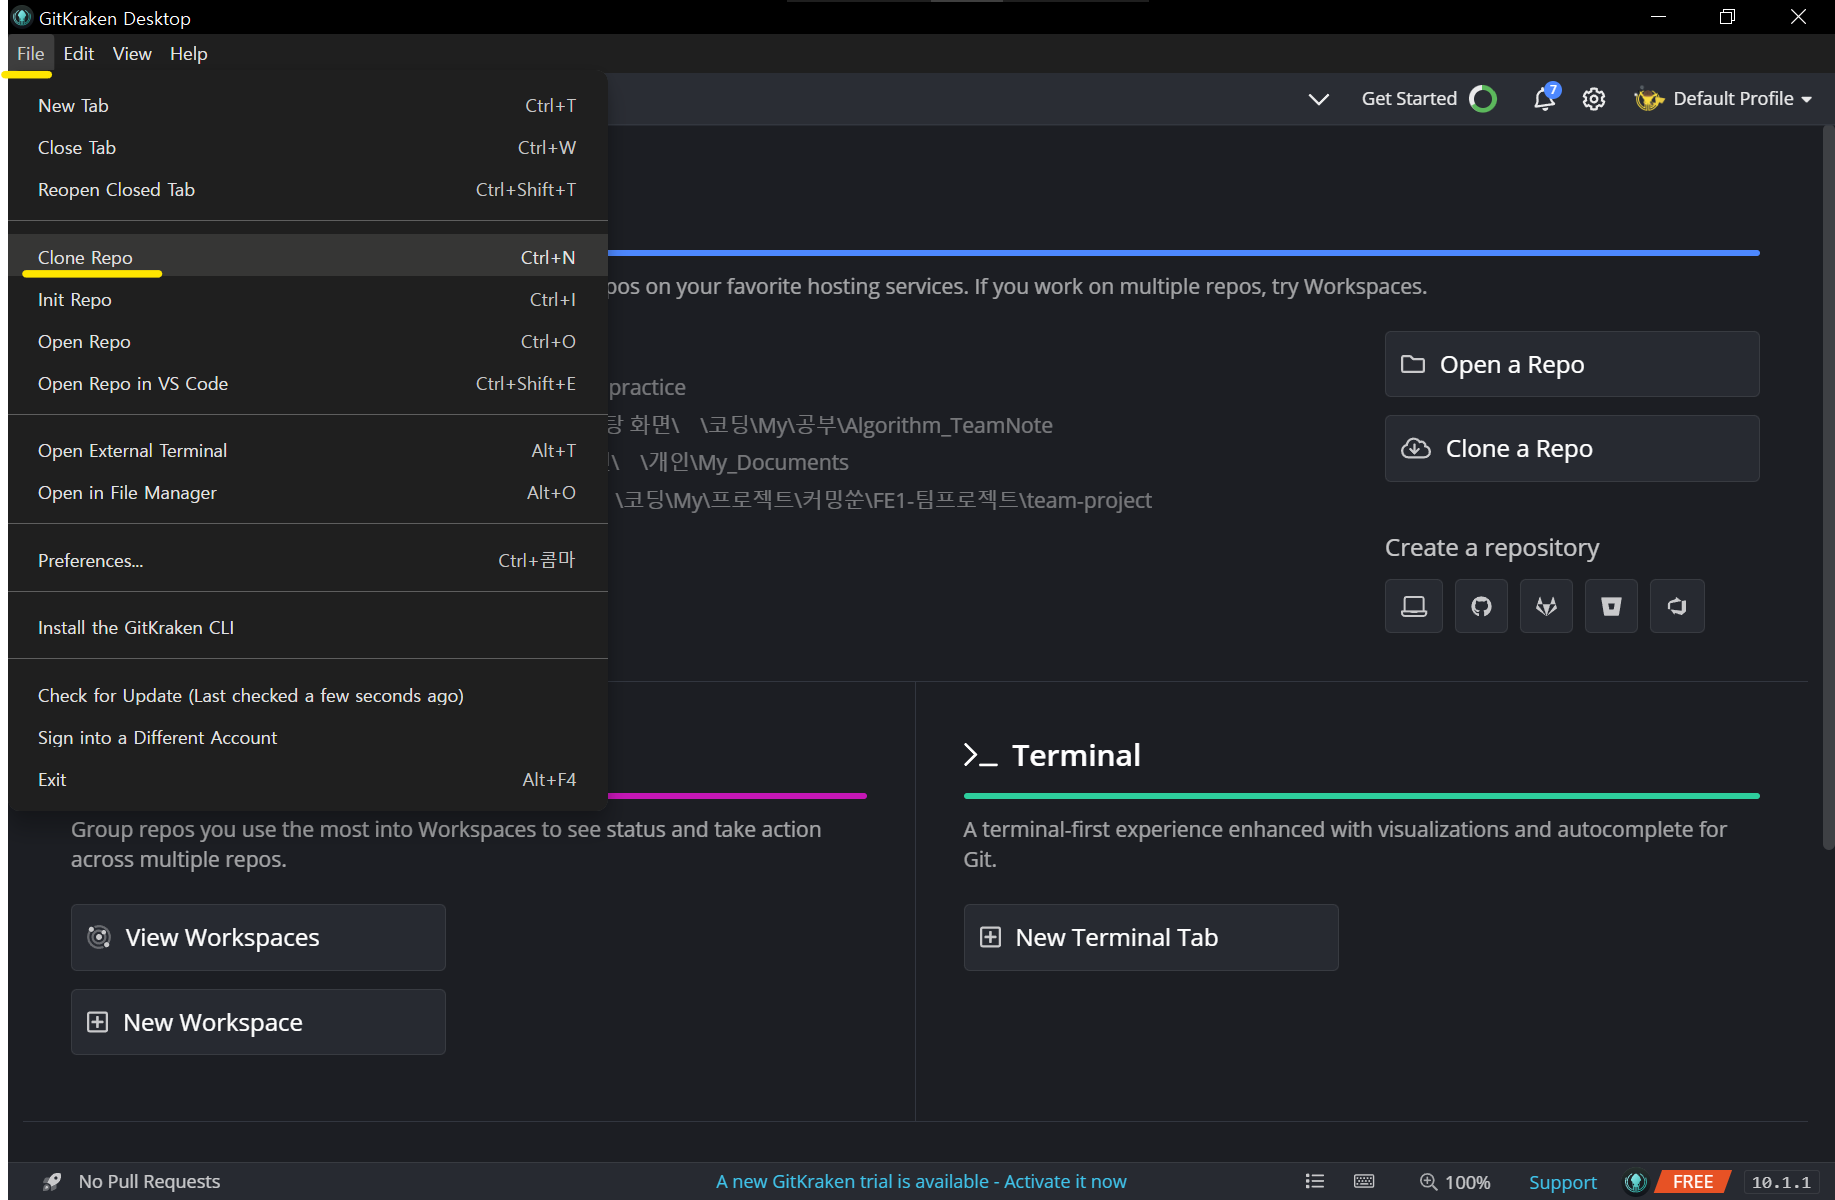Viewport: 1835px width, 1200px height.
Task: Create a repository on Bitbucket icon
Action: 1611,606
